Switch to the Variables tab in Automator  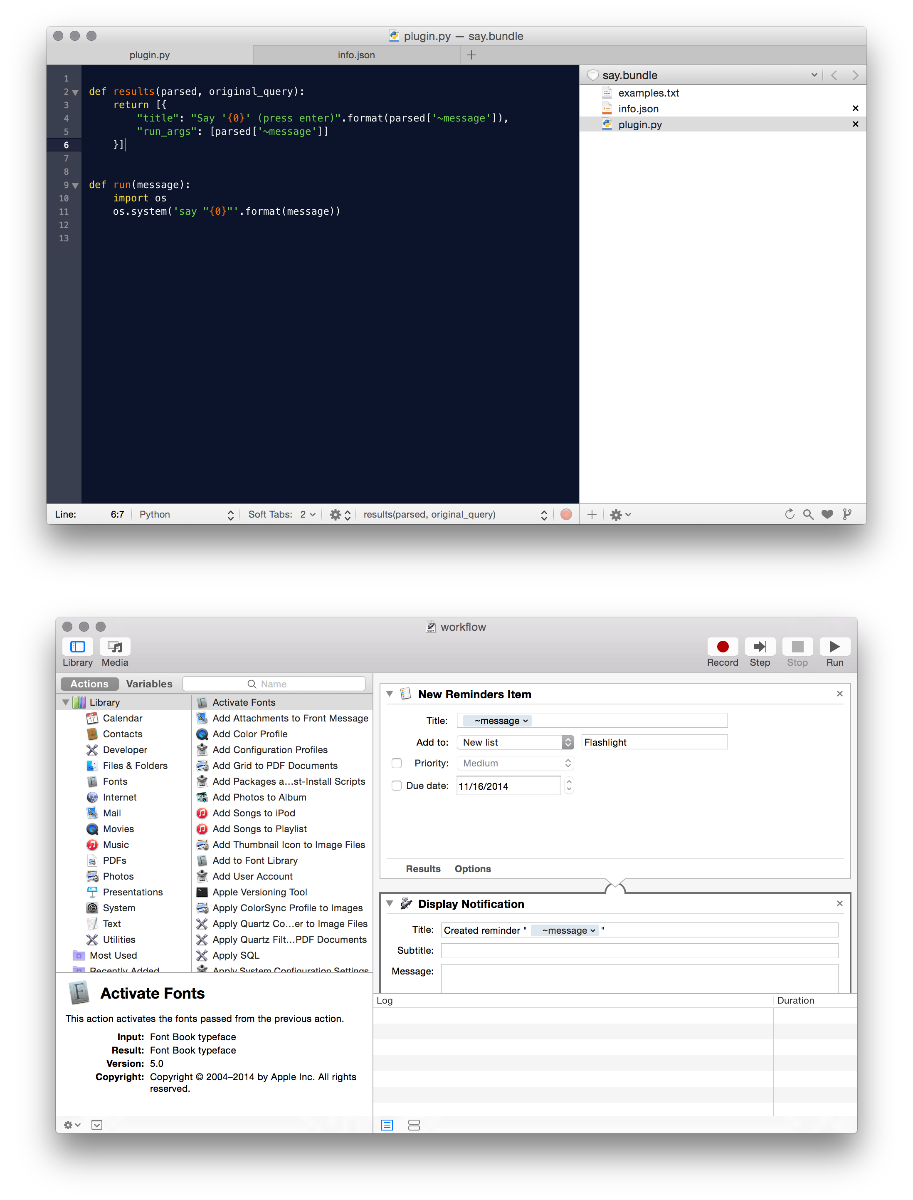pos(149,683)
